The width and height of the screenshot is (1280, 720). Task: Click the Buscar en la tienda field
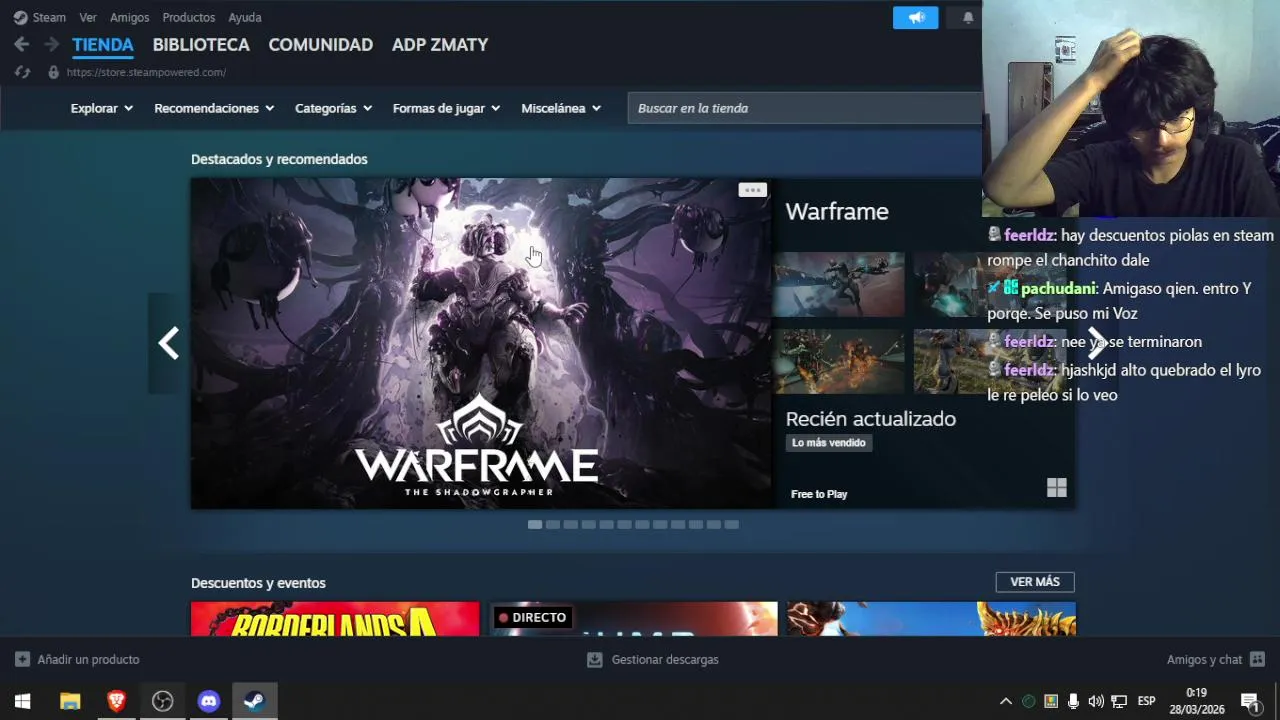[x=805, y=108]
